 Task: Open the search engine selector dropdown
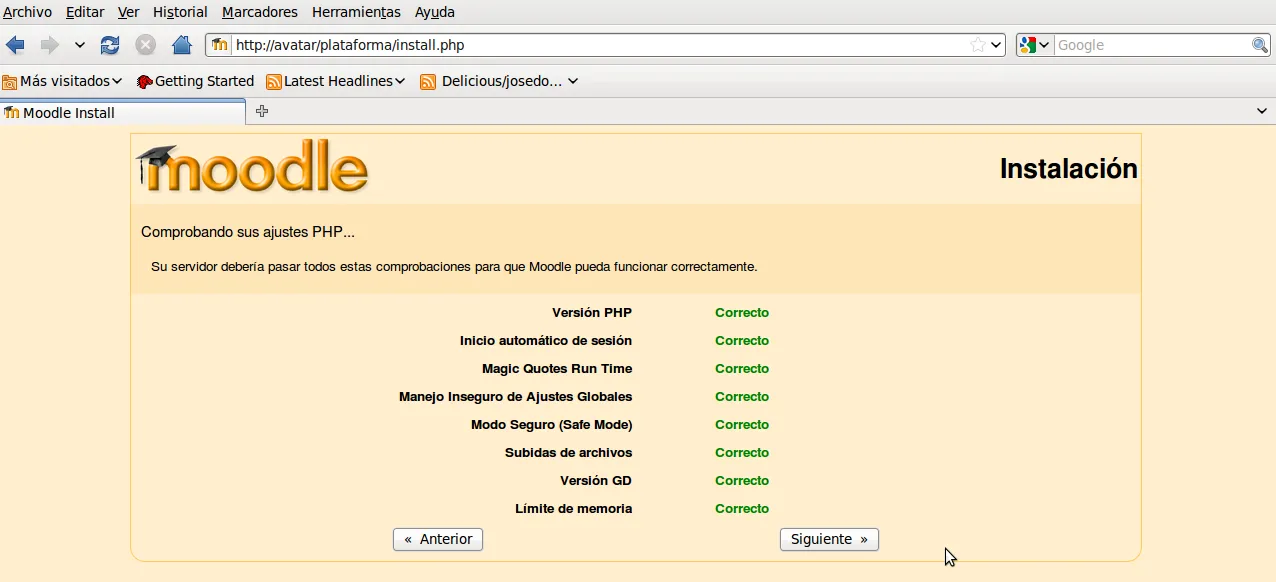pyautogui.click(x=1034, y=45)
